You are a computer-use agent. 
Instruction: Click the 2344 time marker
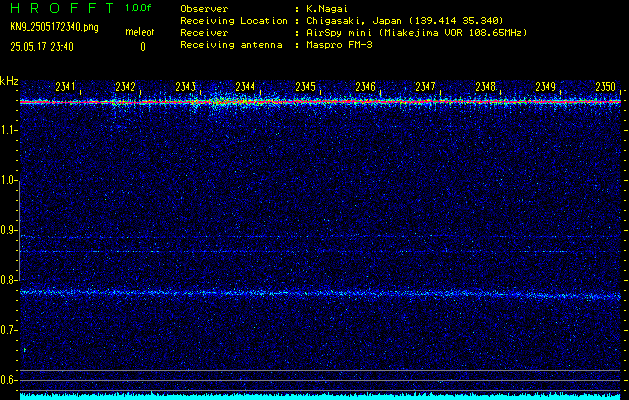pos(245,87)
